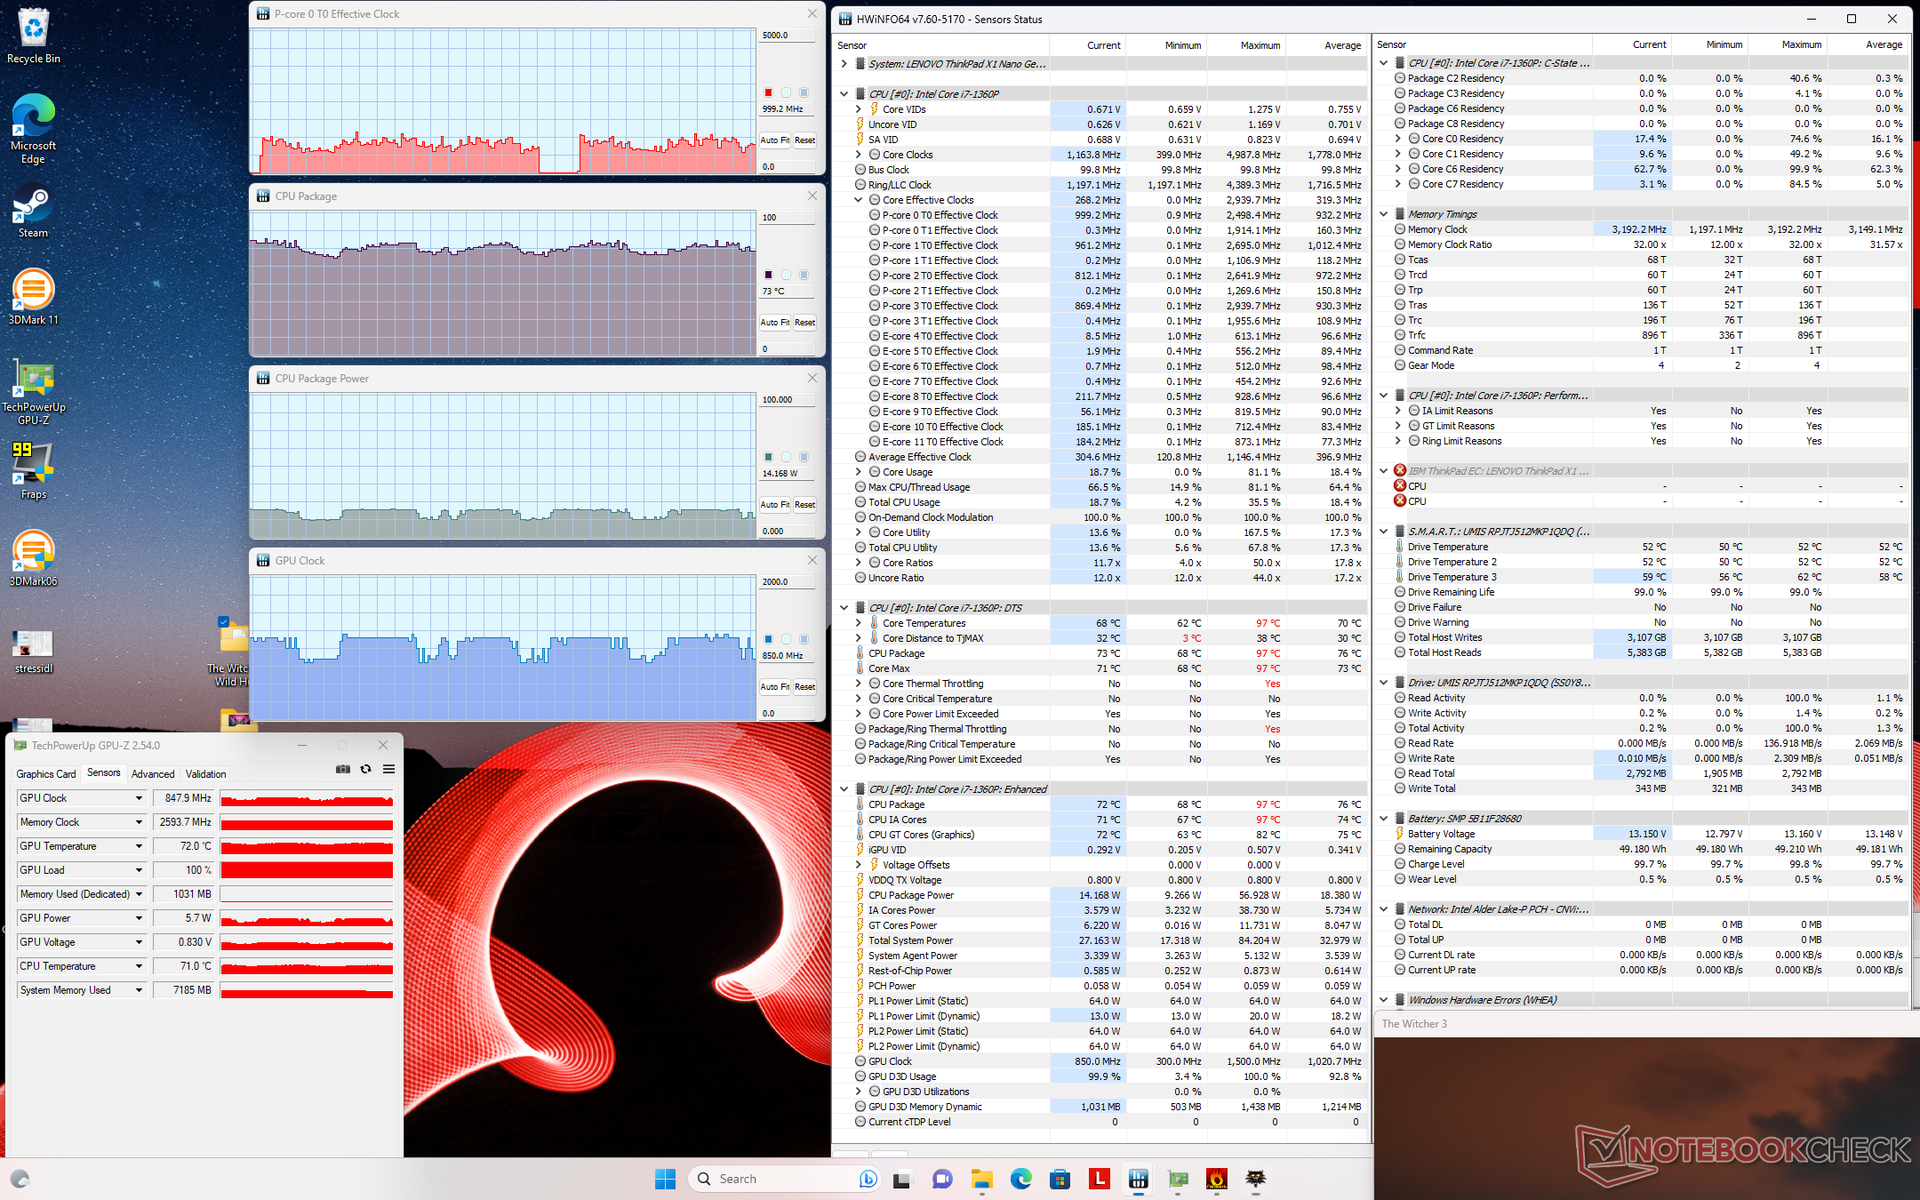1920x1200 pixels.
Task: Click the Windows Start button in taskbar
Action: tap(665, 1179)
